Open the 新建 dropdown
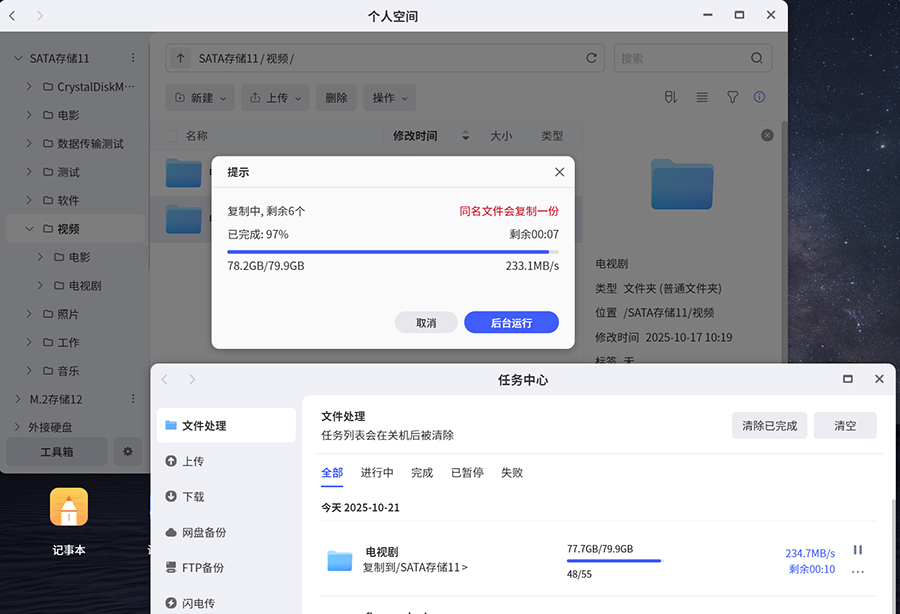This screenshot has height=614, width=900. [x=200, y=98]
